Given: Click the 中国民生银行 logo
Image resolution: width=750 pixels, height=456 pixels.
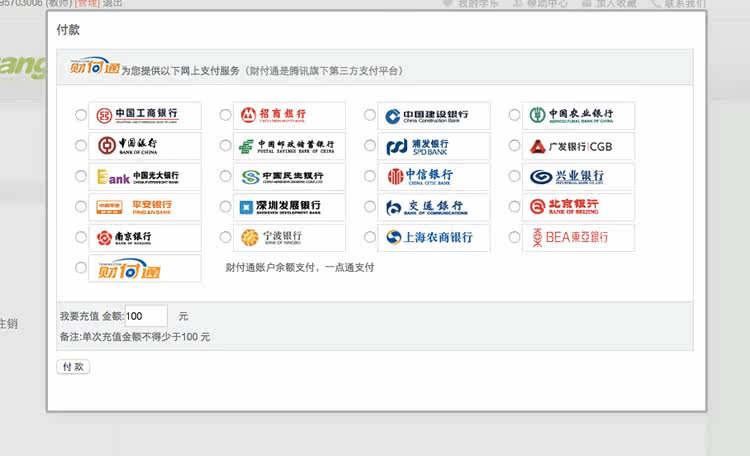Looking at the screenshot, I should [x=289, y=177].
